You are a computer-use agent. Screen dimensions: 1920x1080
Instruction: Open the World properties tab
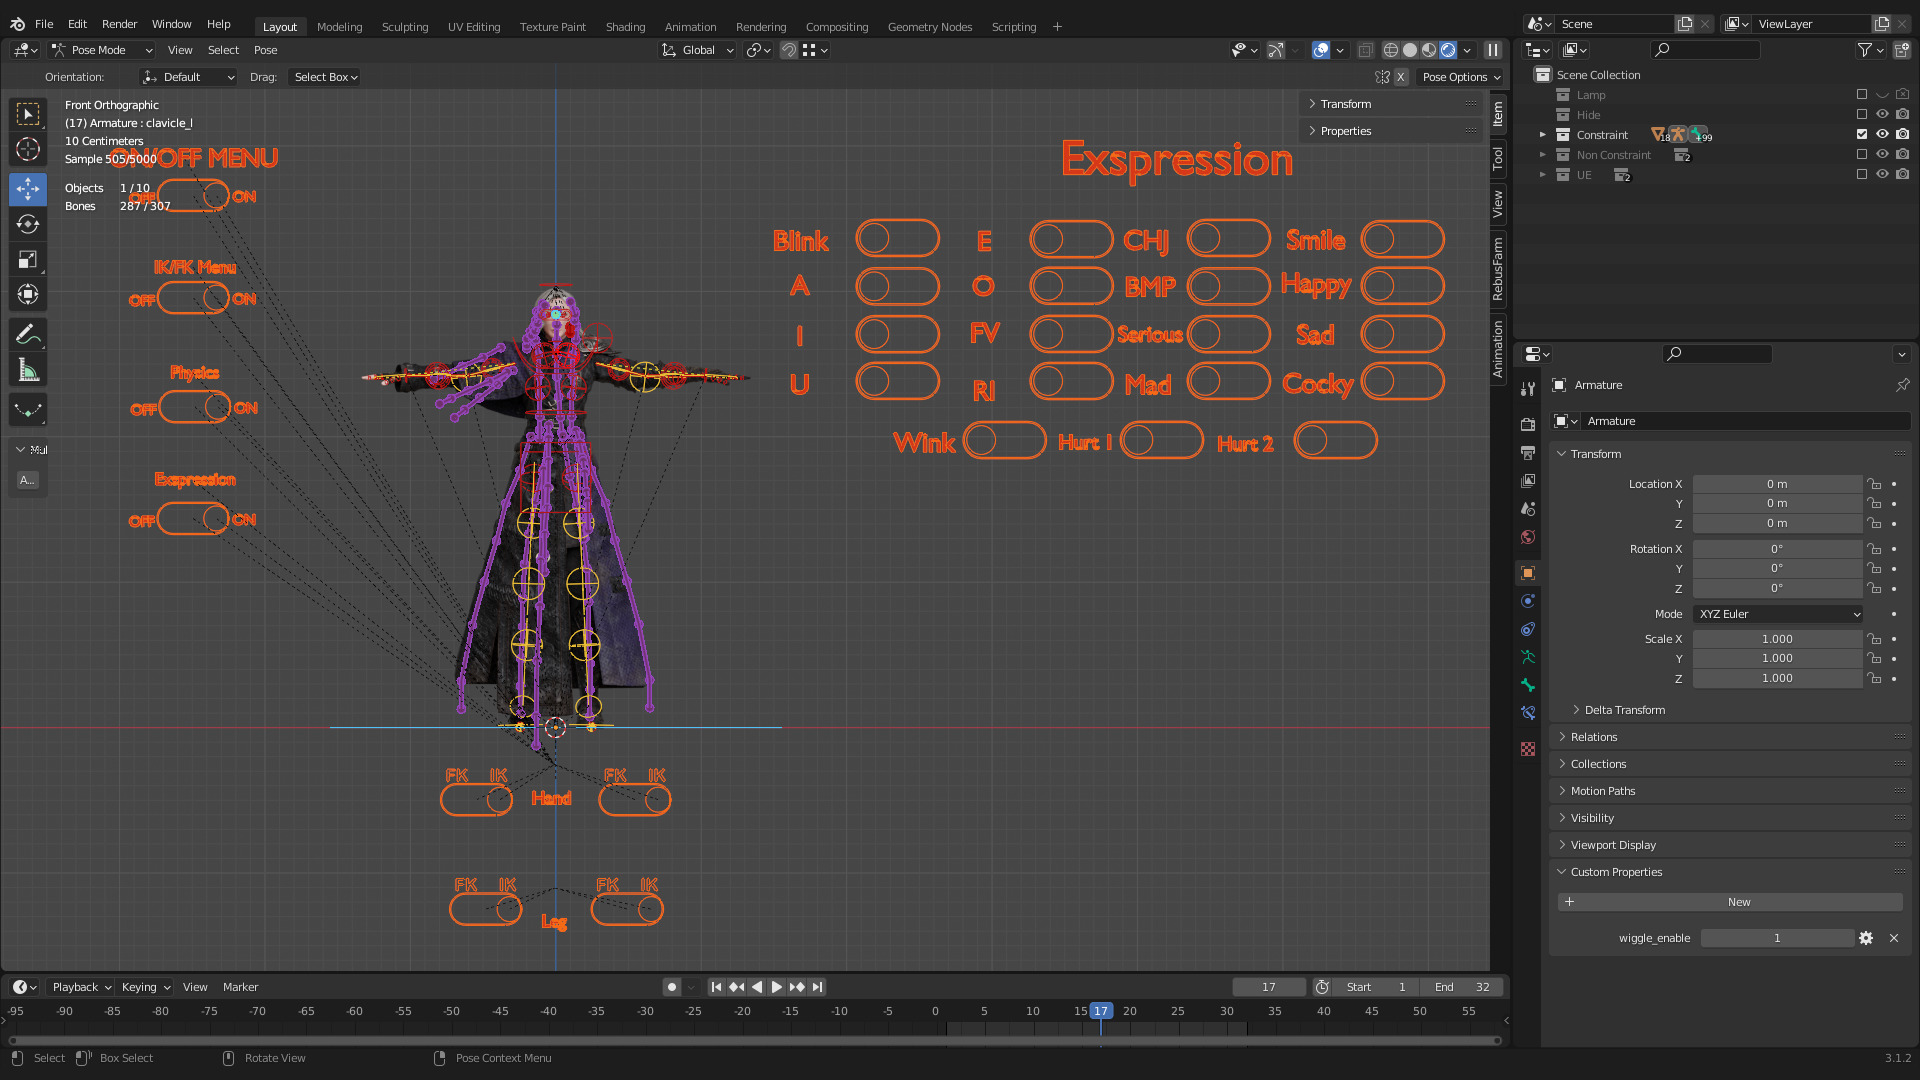[x=1528, y=537]
